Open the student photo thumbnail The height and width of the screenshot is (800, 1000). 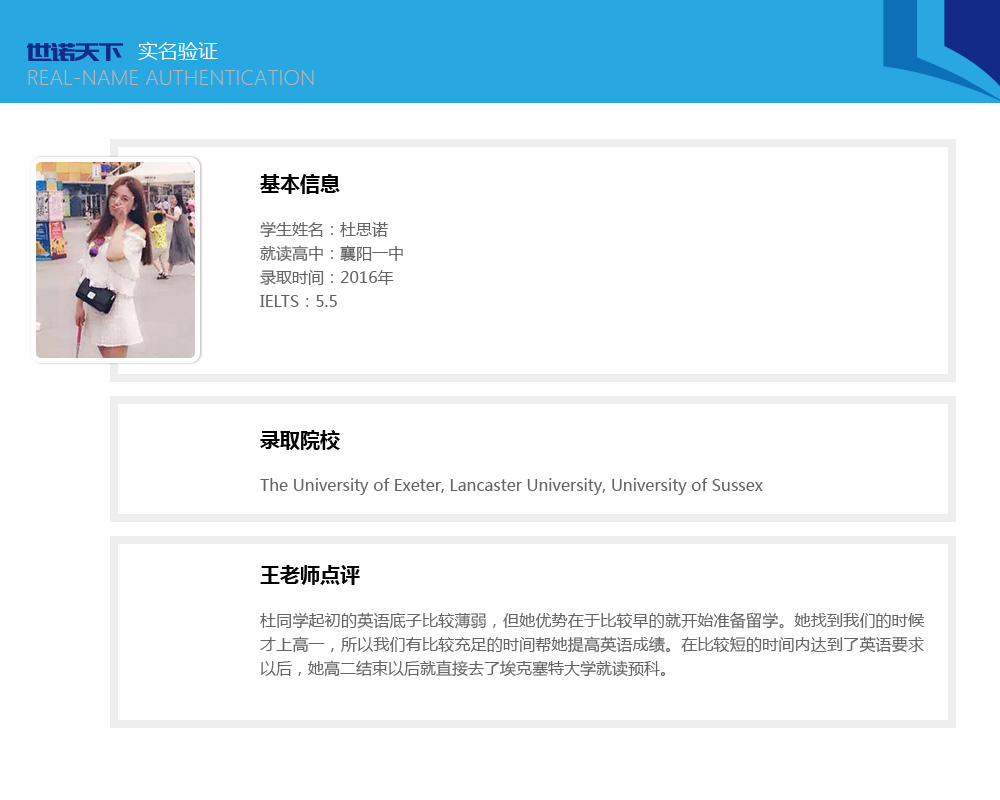[116, 259]
